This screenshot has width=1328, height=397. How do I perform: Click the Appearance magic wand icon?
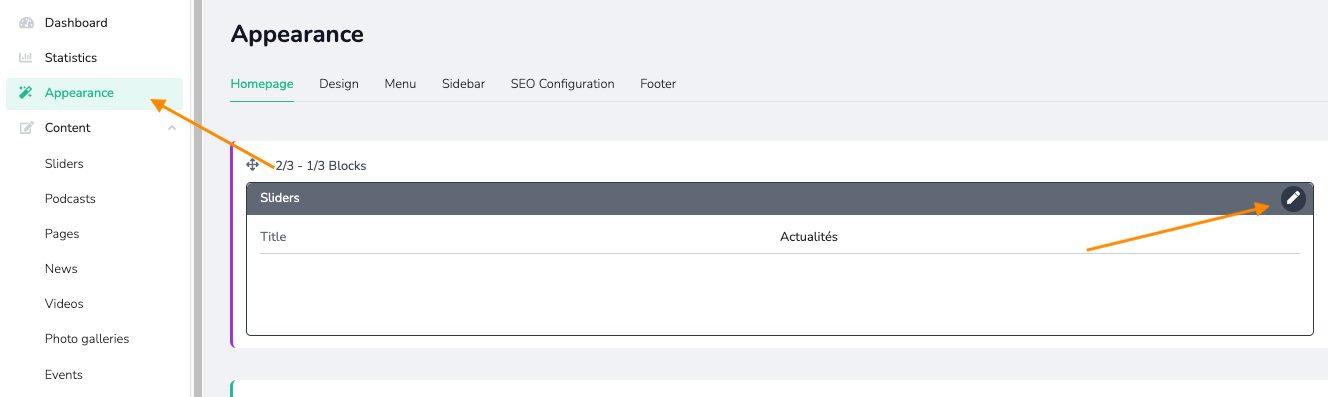click(x=26, y=93)
